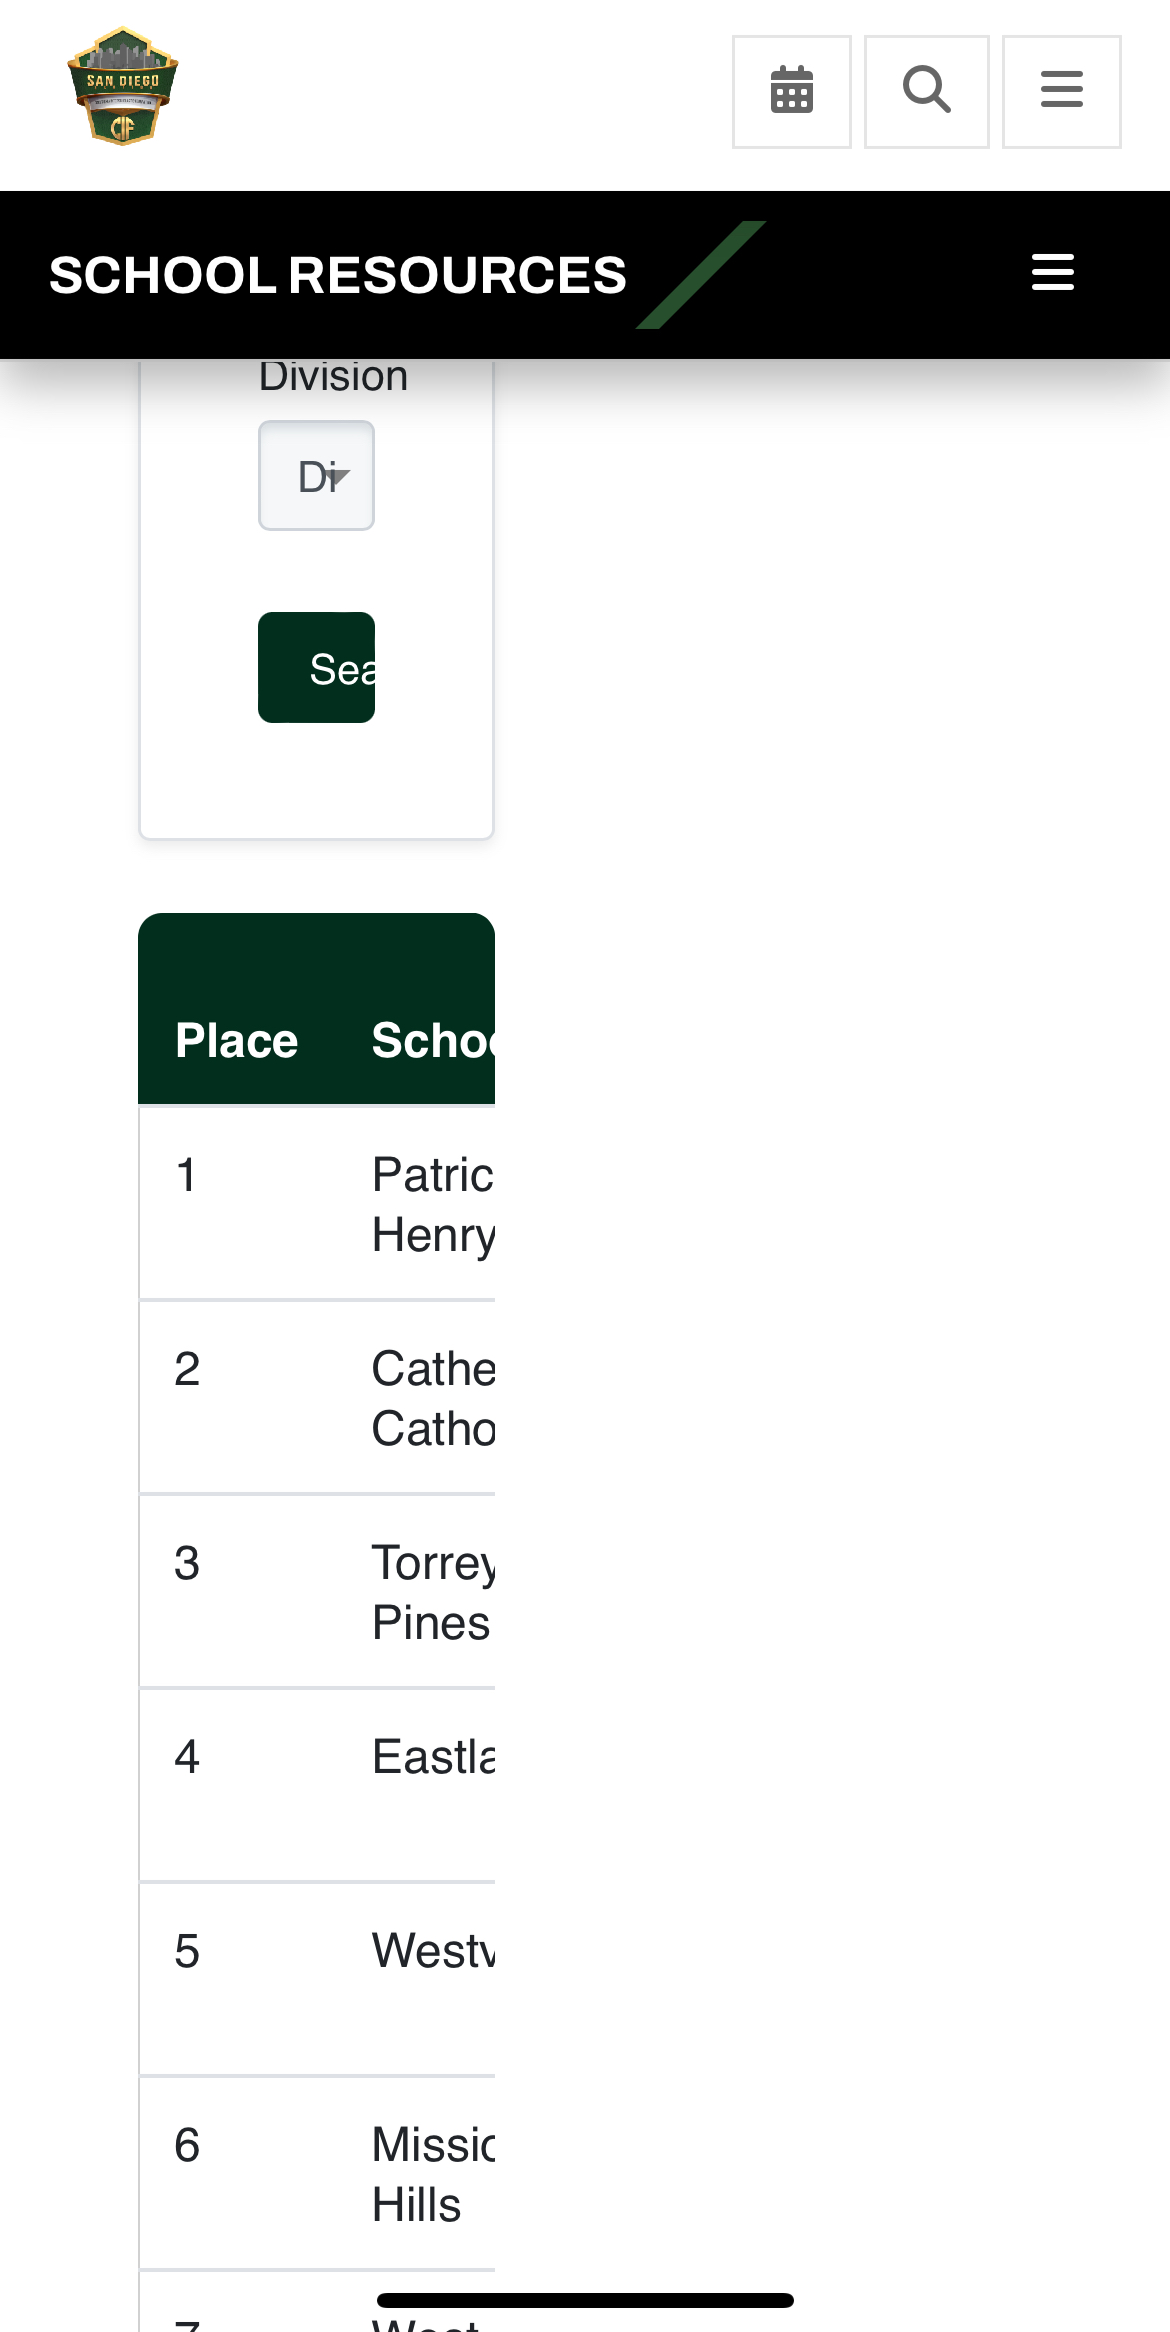This screenshot has width=1170, height=2332.
Task: Click place number 1 cell
Action: tap(186, 1175)
